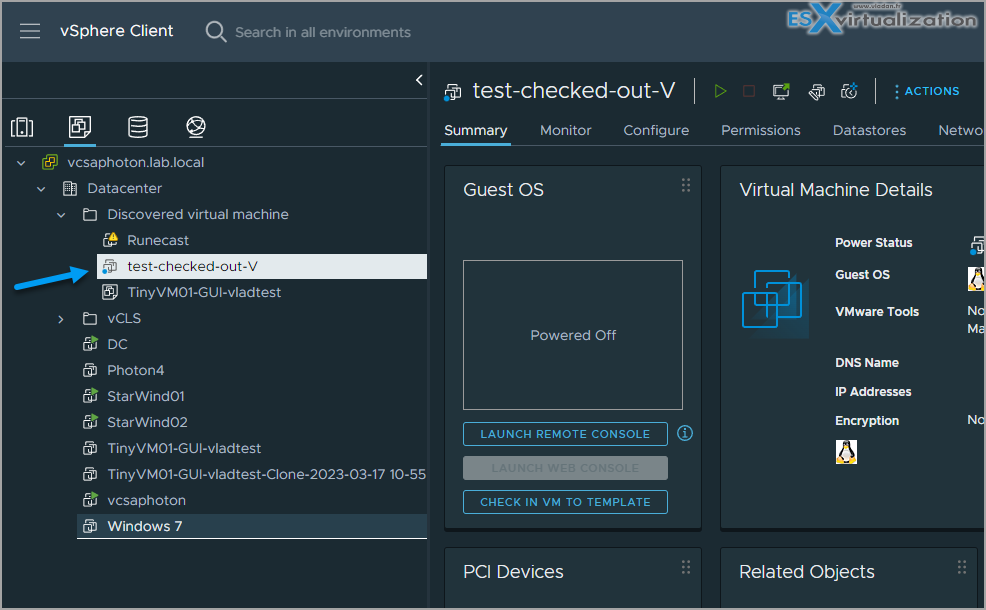The image size is (986, 610).
Task: Click the Photon4 VM icon
Action: [x=91, y=370]
